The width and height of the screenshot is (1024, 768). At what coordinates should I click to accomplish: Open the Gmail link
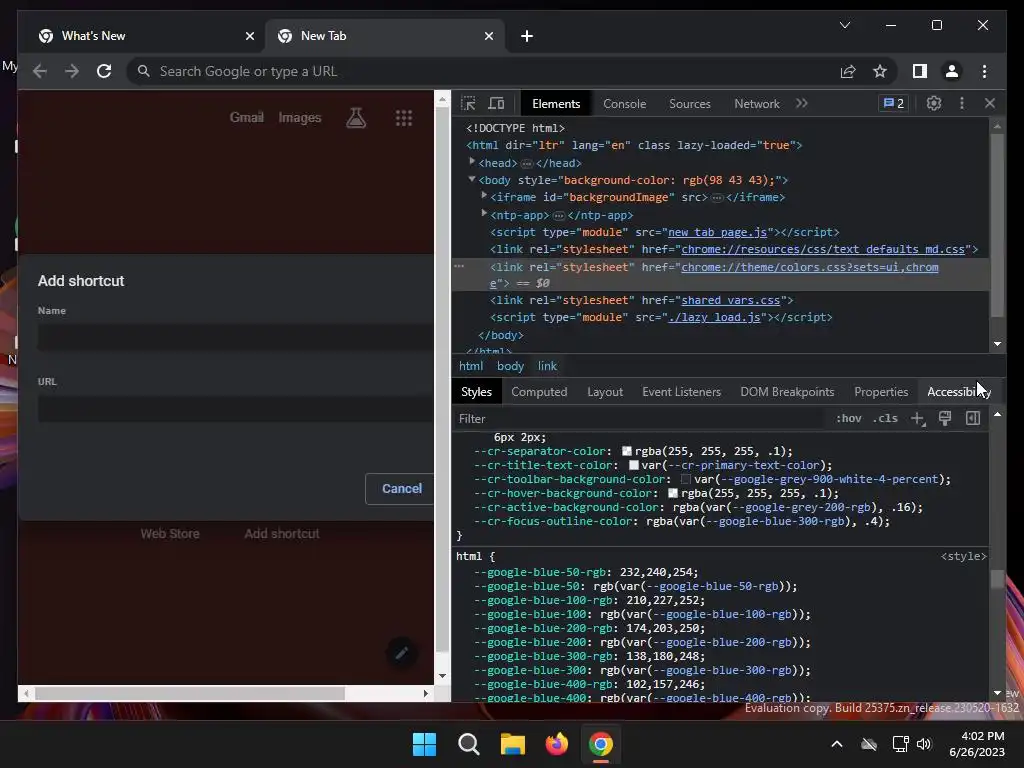coord(246,118)
